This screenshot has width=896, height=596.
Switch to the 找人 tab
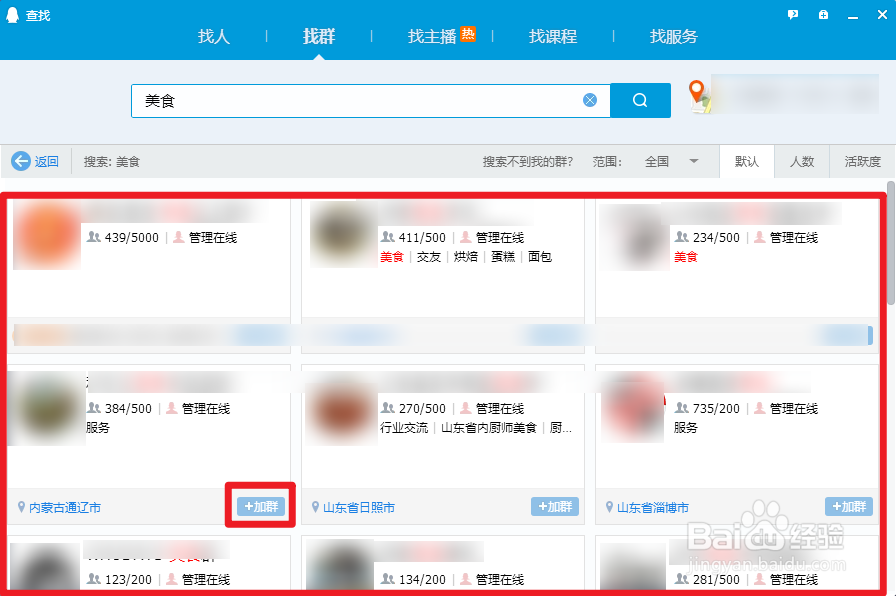tap(214, 37)
